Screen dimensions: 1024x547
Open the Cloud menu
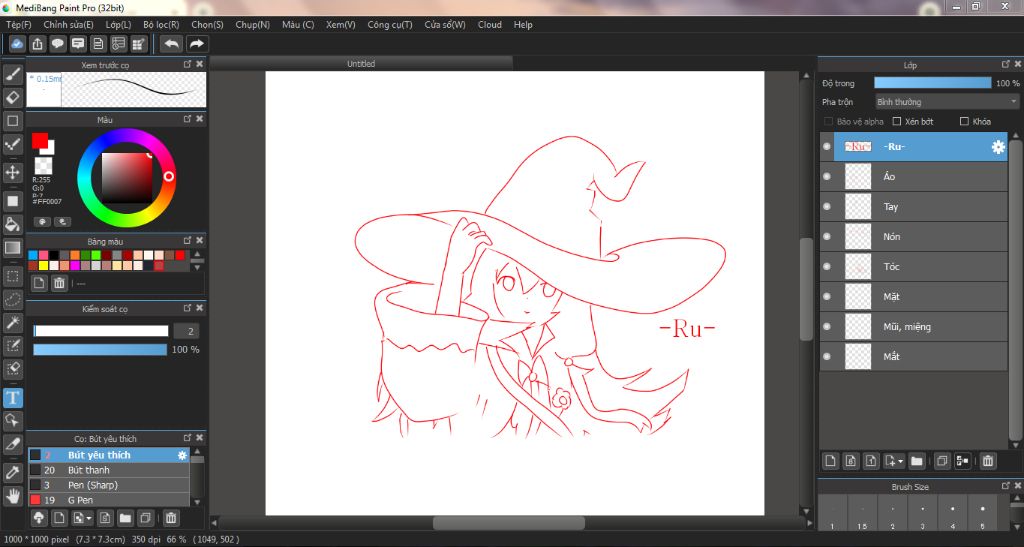pyautogui.click(x=490, y=24)
